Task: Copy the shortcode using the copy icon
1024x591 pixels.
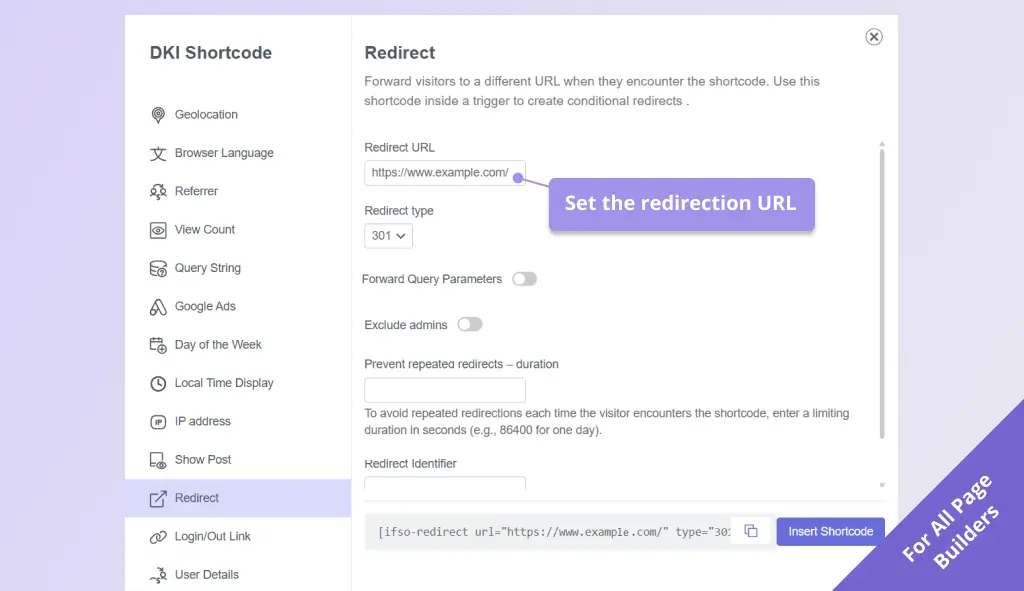Action: point(751,531)
